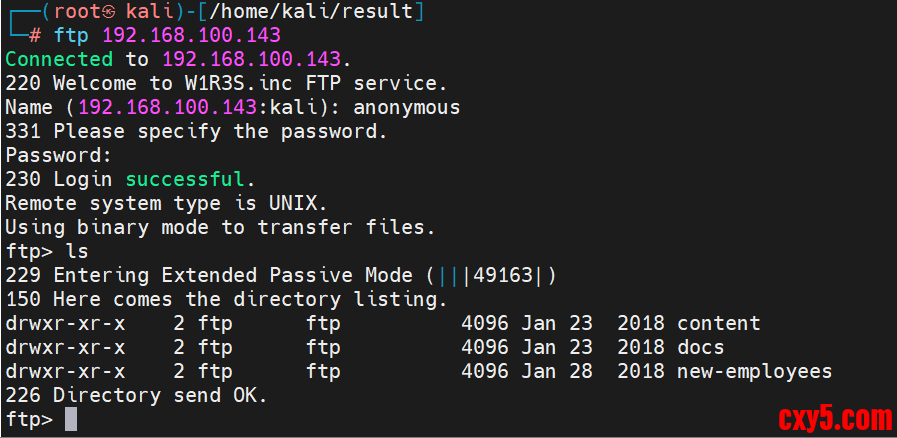Click the 'content' directory name
The height and width of the screenshot is (438, 897).
[x=718, y=323]
